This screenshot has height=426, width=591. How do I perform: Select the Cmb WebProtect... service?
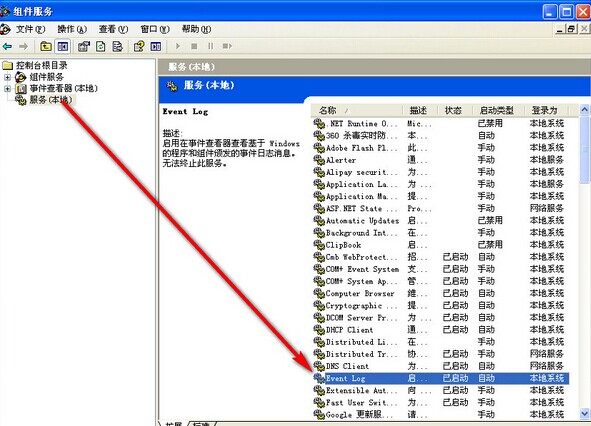(x=440, y=257)
